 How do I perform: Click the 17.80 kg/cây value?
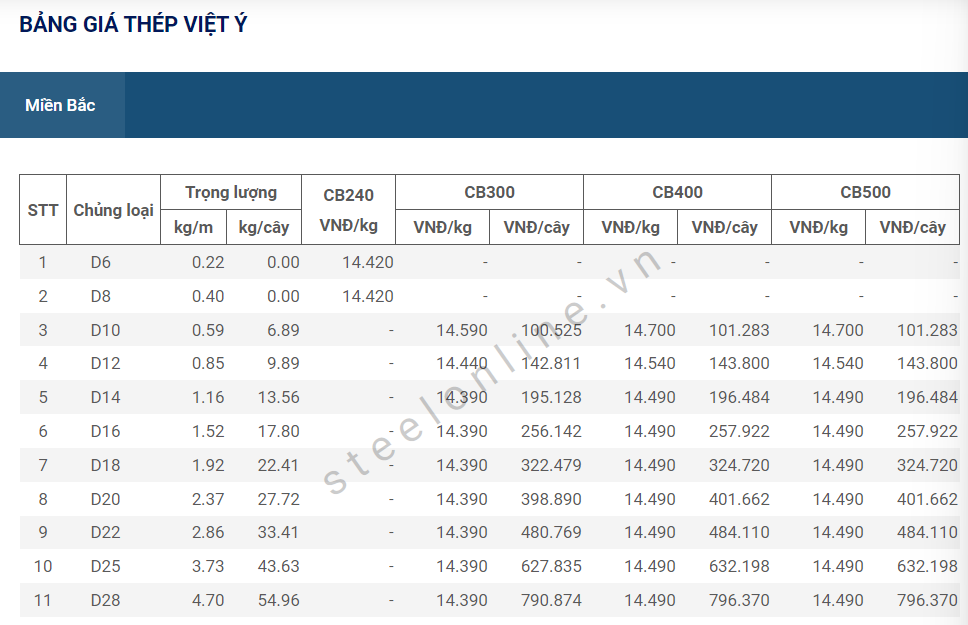pyautogui.click(x=279, y=432)
